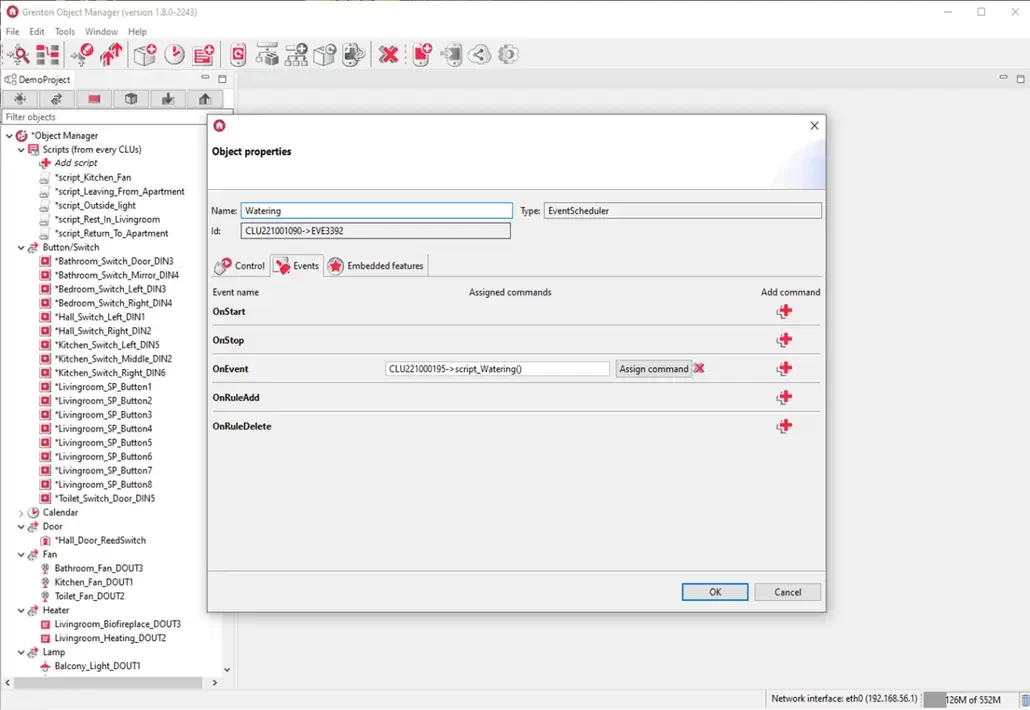Open the Embedded features tab
This screenshot has width=1030, height=710.
click(x=376, y=266)
